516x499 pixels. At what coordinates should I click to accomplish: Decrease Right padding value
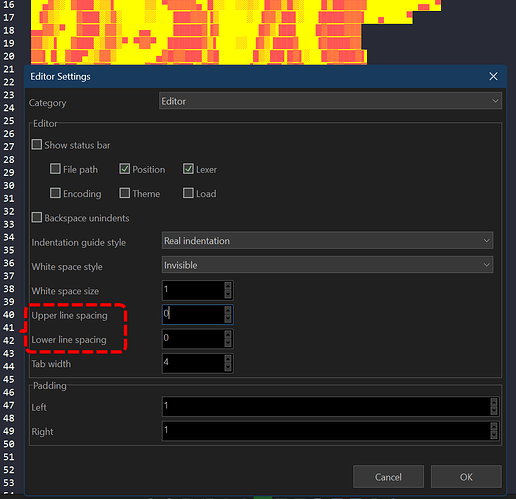click(x=494, y=435)
